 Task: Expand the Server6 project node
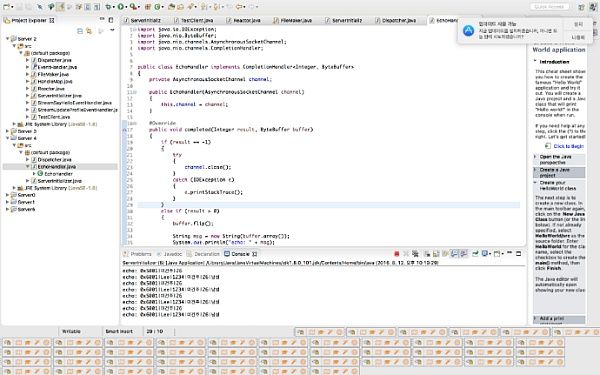pos(7,209)
